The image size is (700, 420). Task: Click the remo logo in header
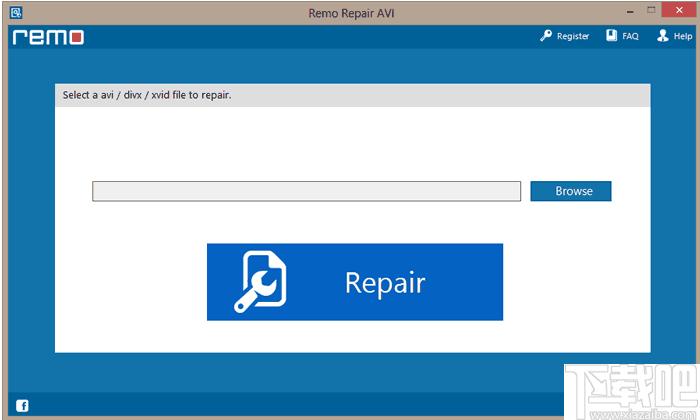point(48,37)
